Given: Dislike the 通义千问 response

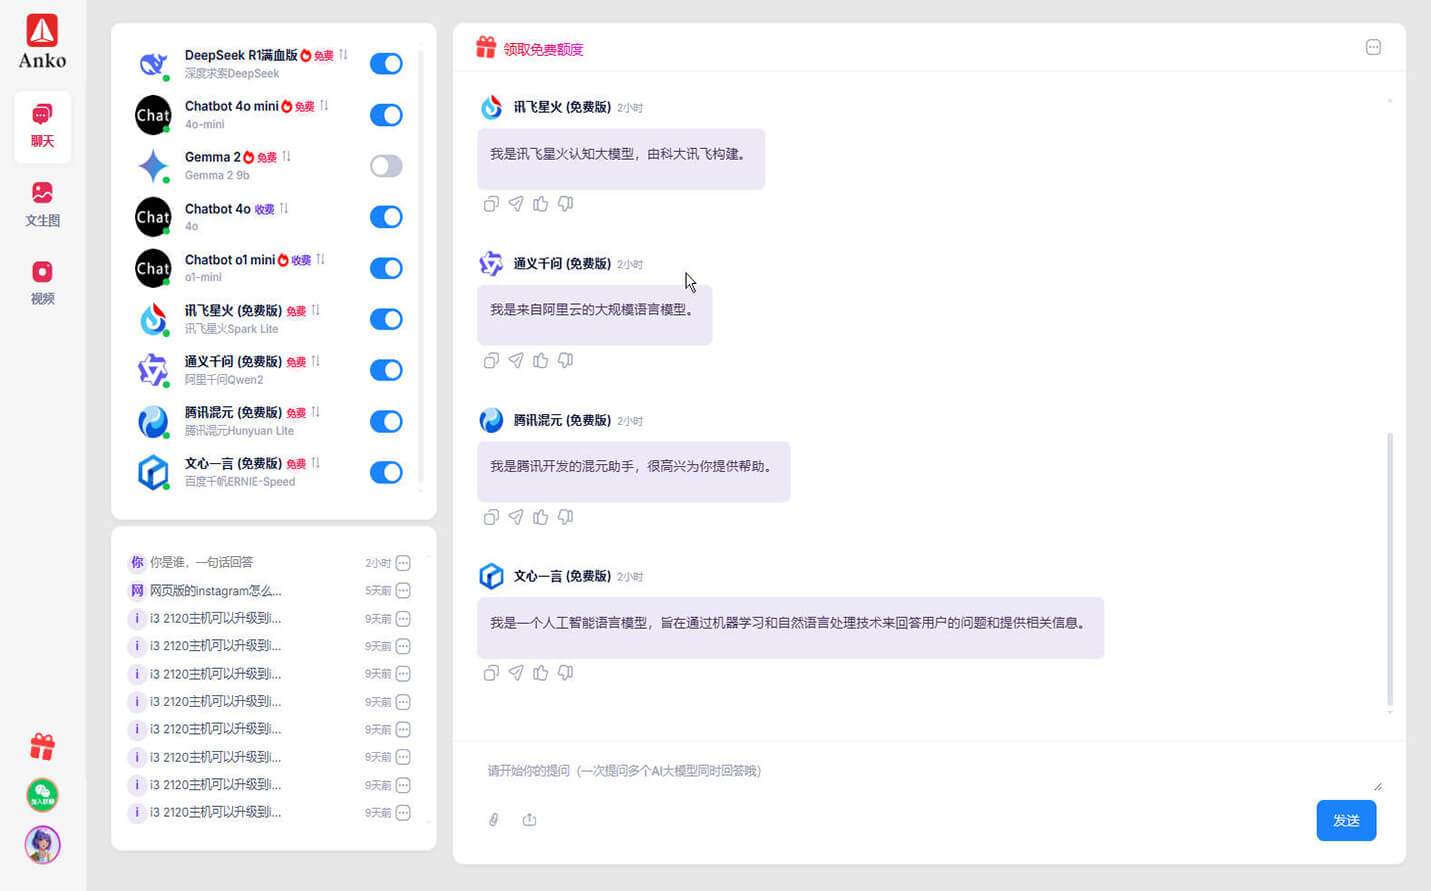Looking at the screenshot, I should pyautogui.click(x=566, y=360).
